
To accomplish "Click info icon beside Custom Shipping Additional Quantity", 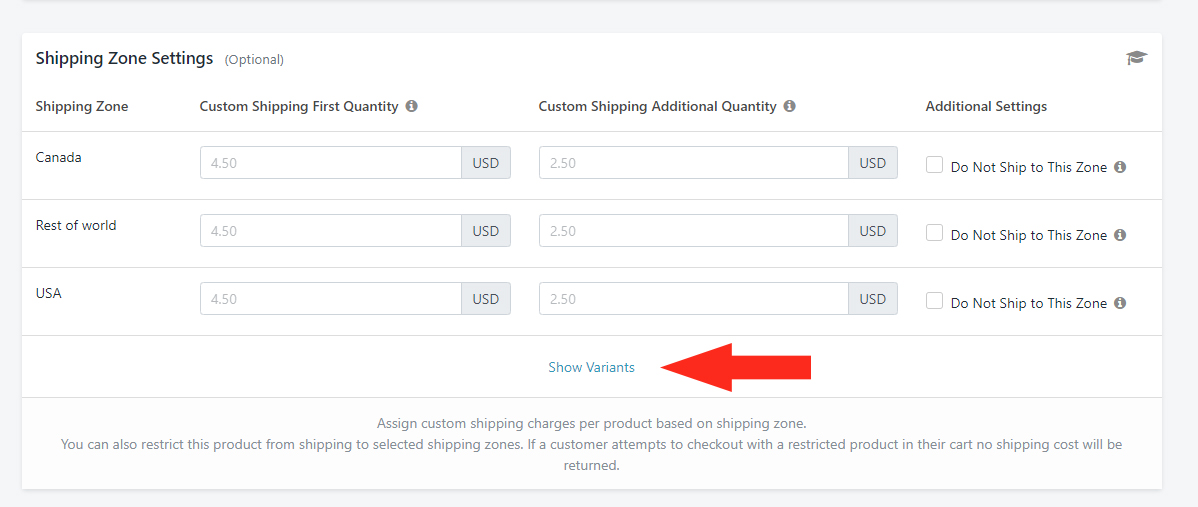I will [789, 106].
